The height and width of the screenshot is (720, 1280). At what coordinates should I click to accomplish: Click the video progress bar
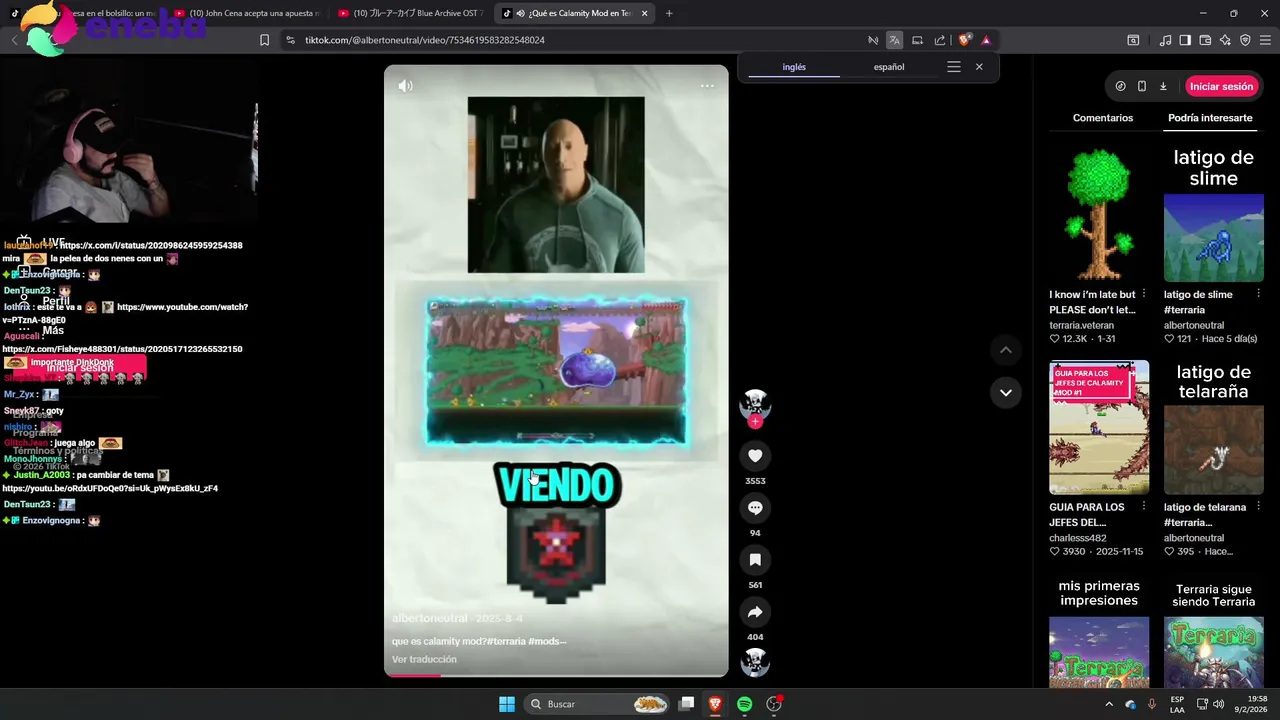(x=556, y=675)
